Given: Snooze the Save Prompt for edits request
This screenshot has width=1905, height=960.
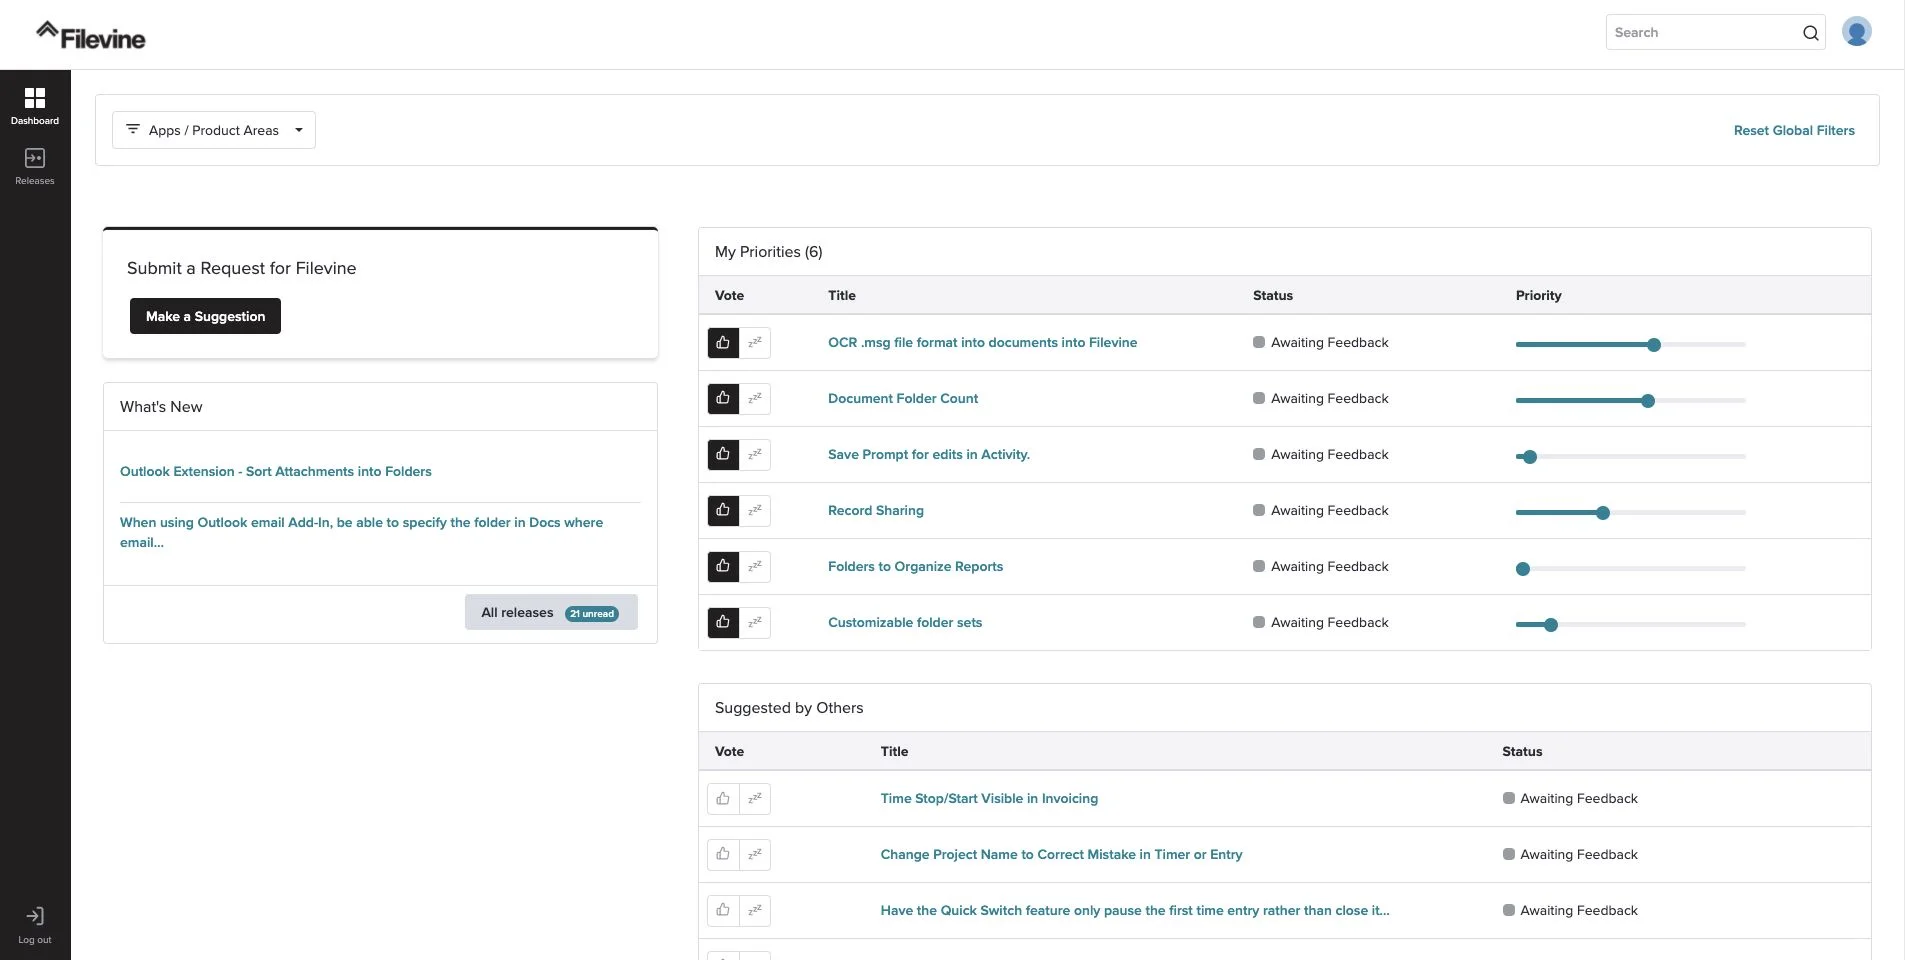Looking at the screenshot, I should pos(755,455).
